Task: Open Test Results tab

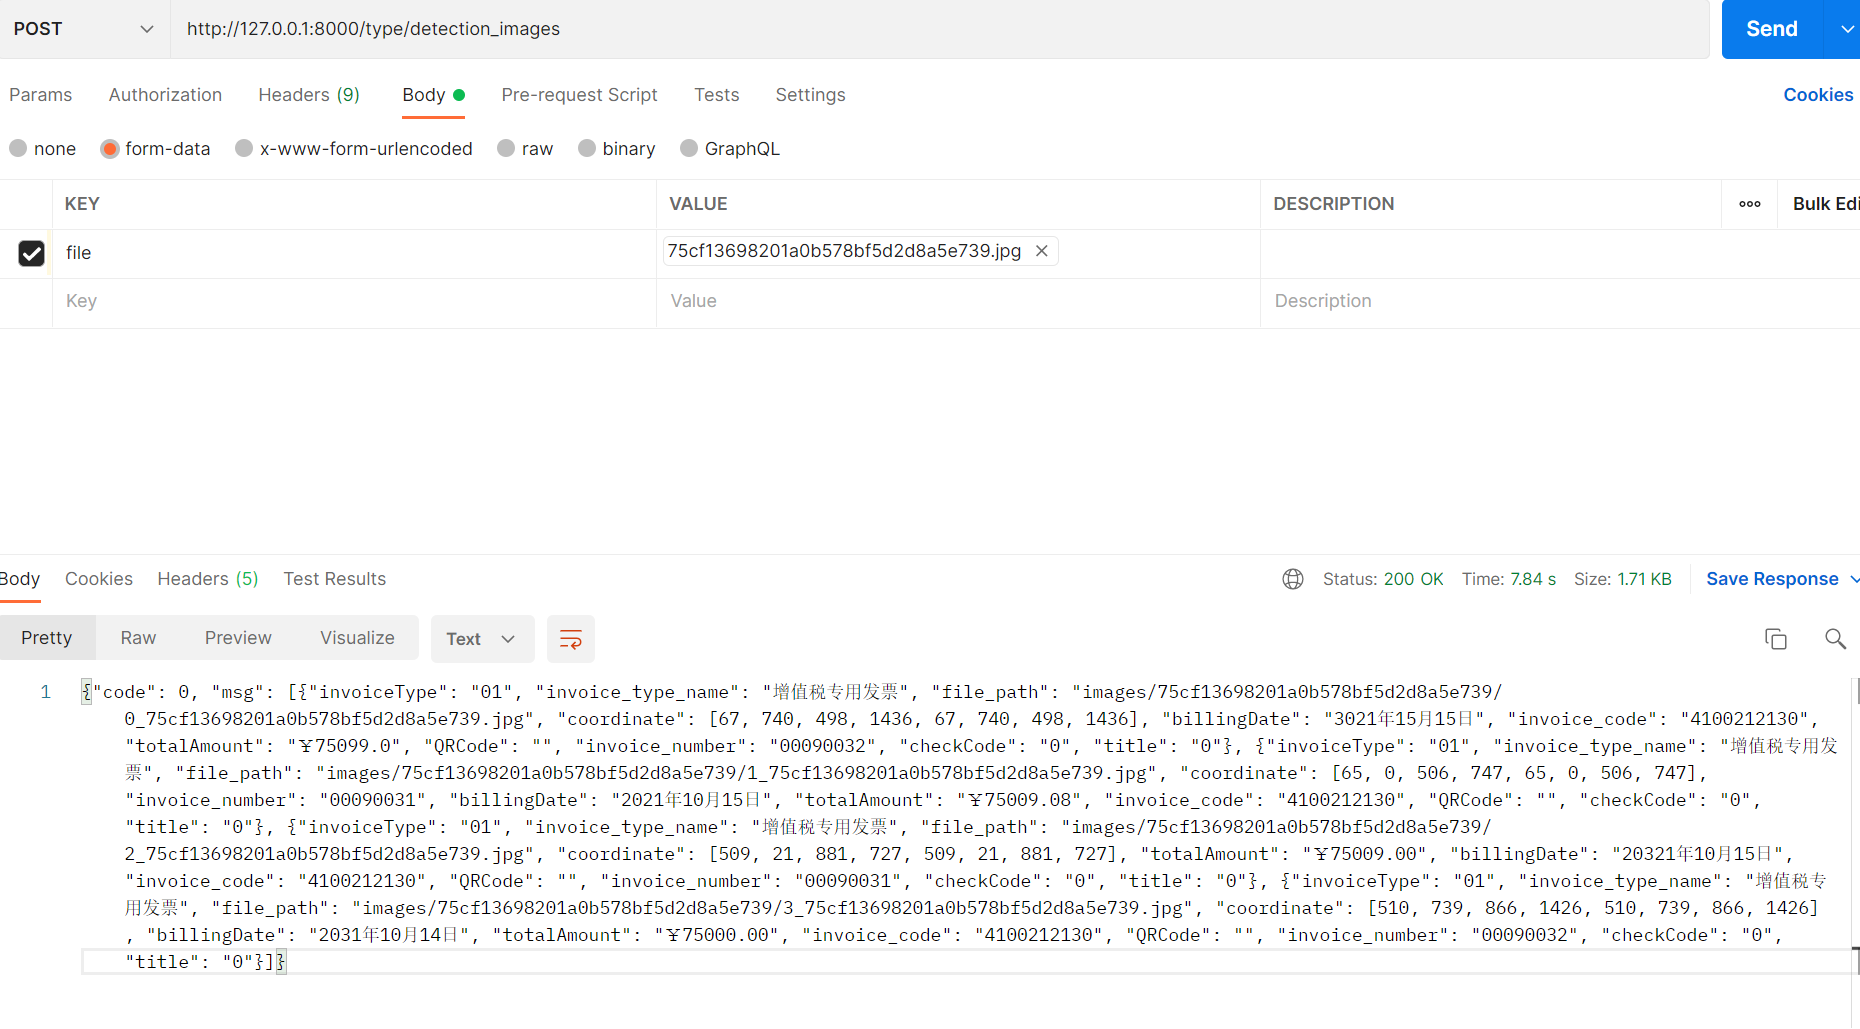Action: [335, 579]
